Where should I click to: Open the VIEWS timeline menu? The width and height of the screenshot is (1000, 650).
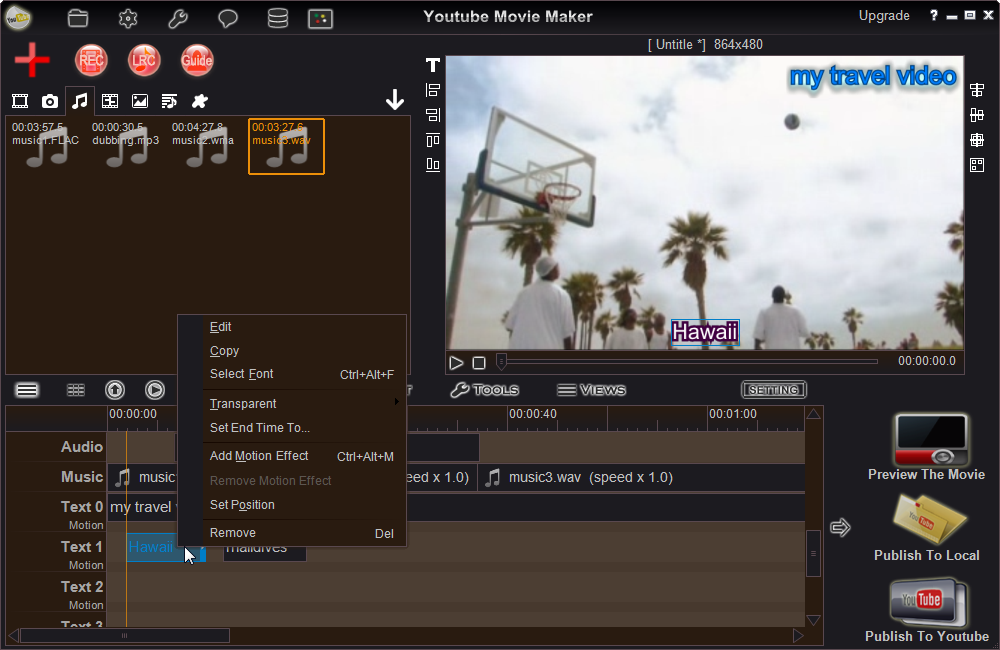coord(591,390)
